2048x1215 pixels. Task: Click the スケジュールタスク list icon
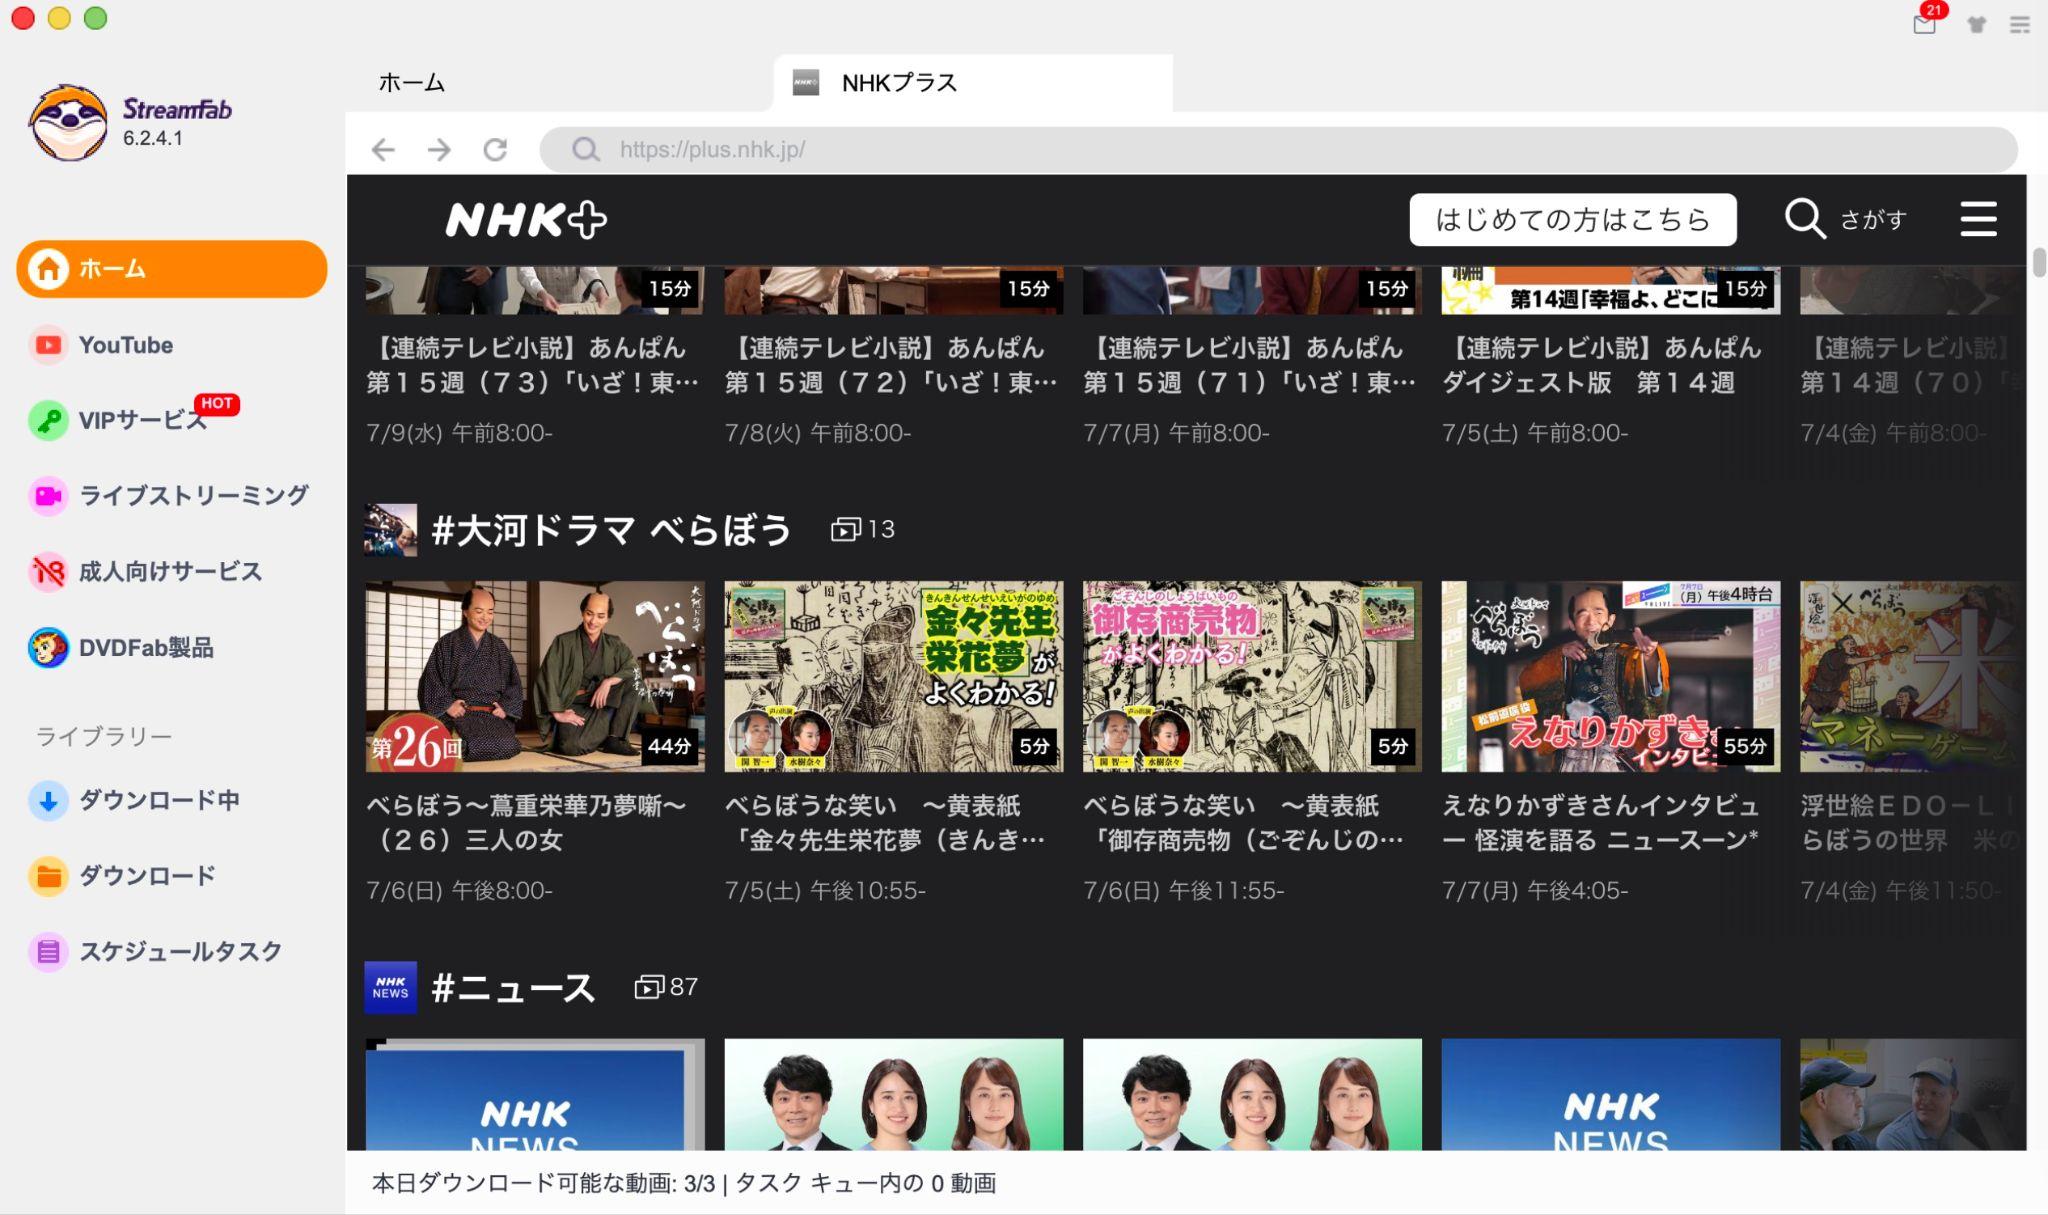tap(48, 951)
